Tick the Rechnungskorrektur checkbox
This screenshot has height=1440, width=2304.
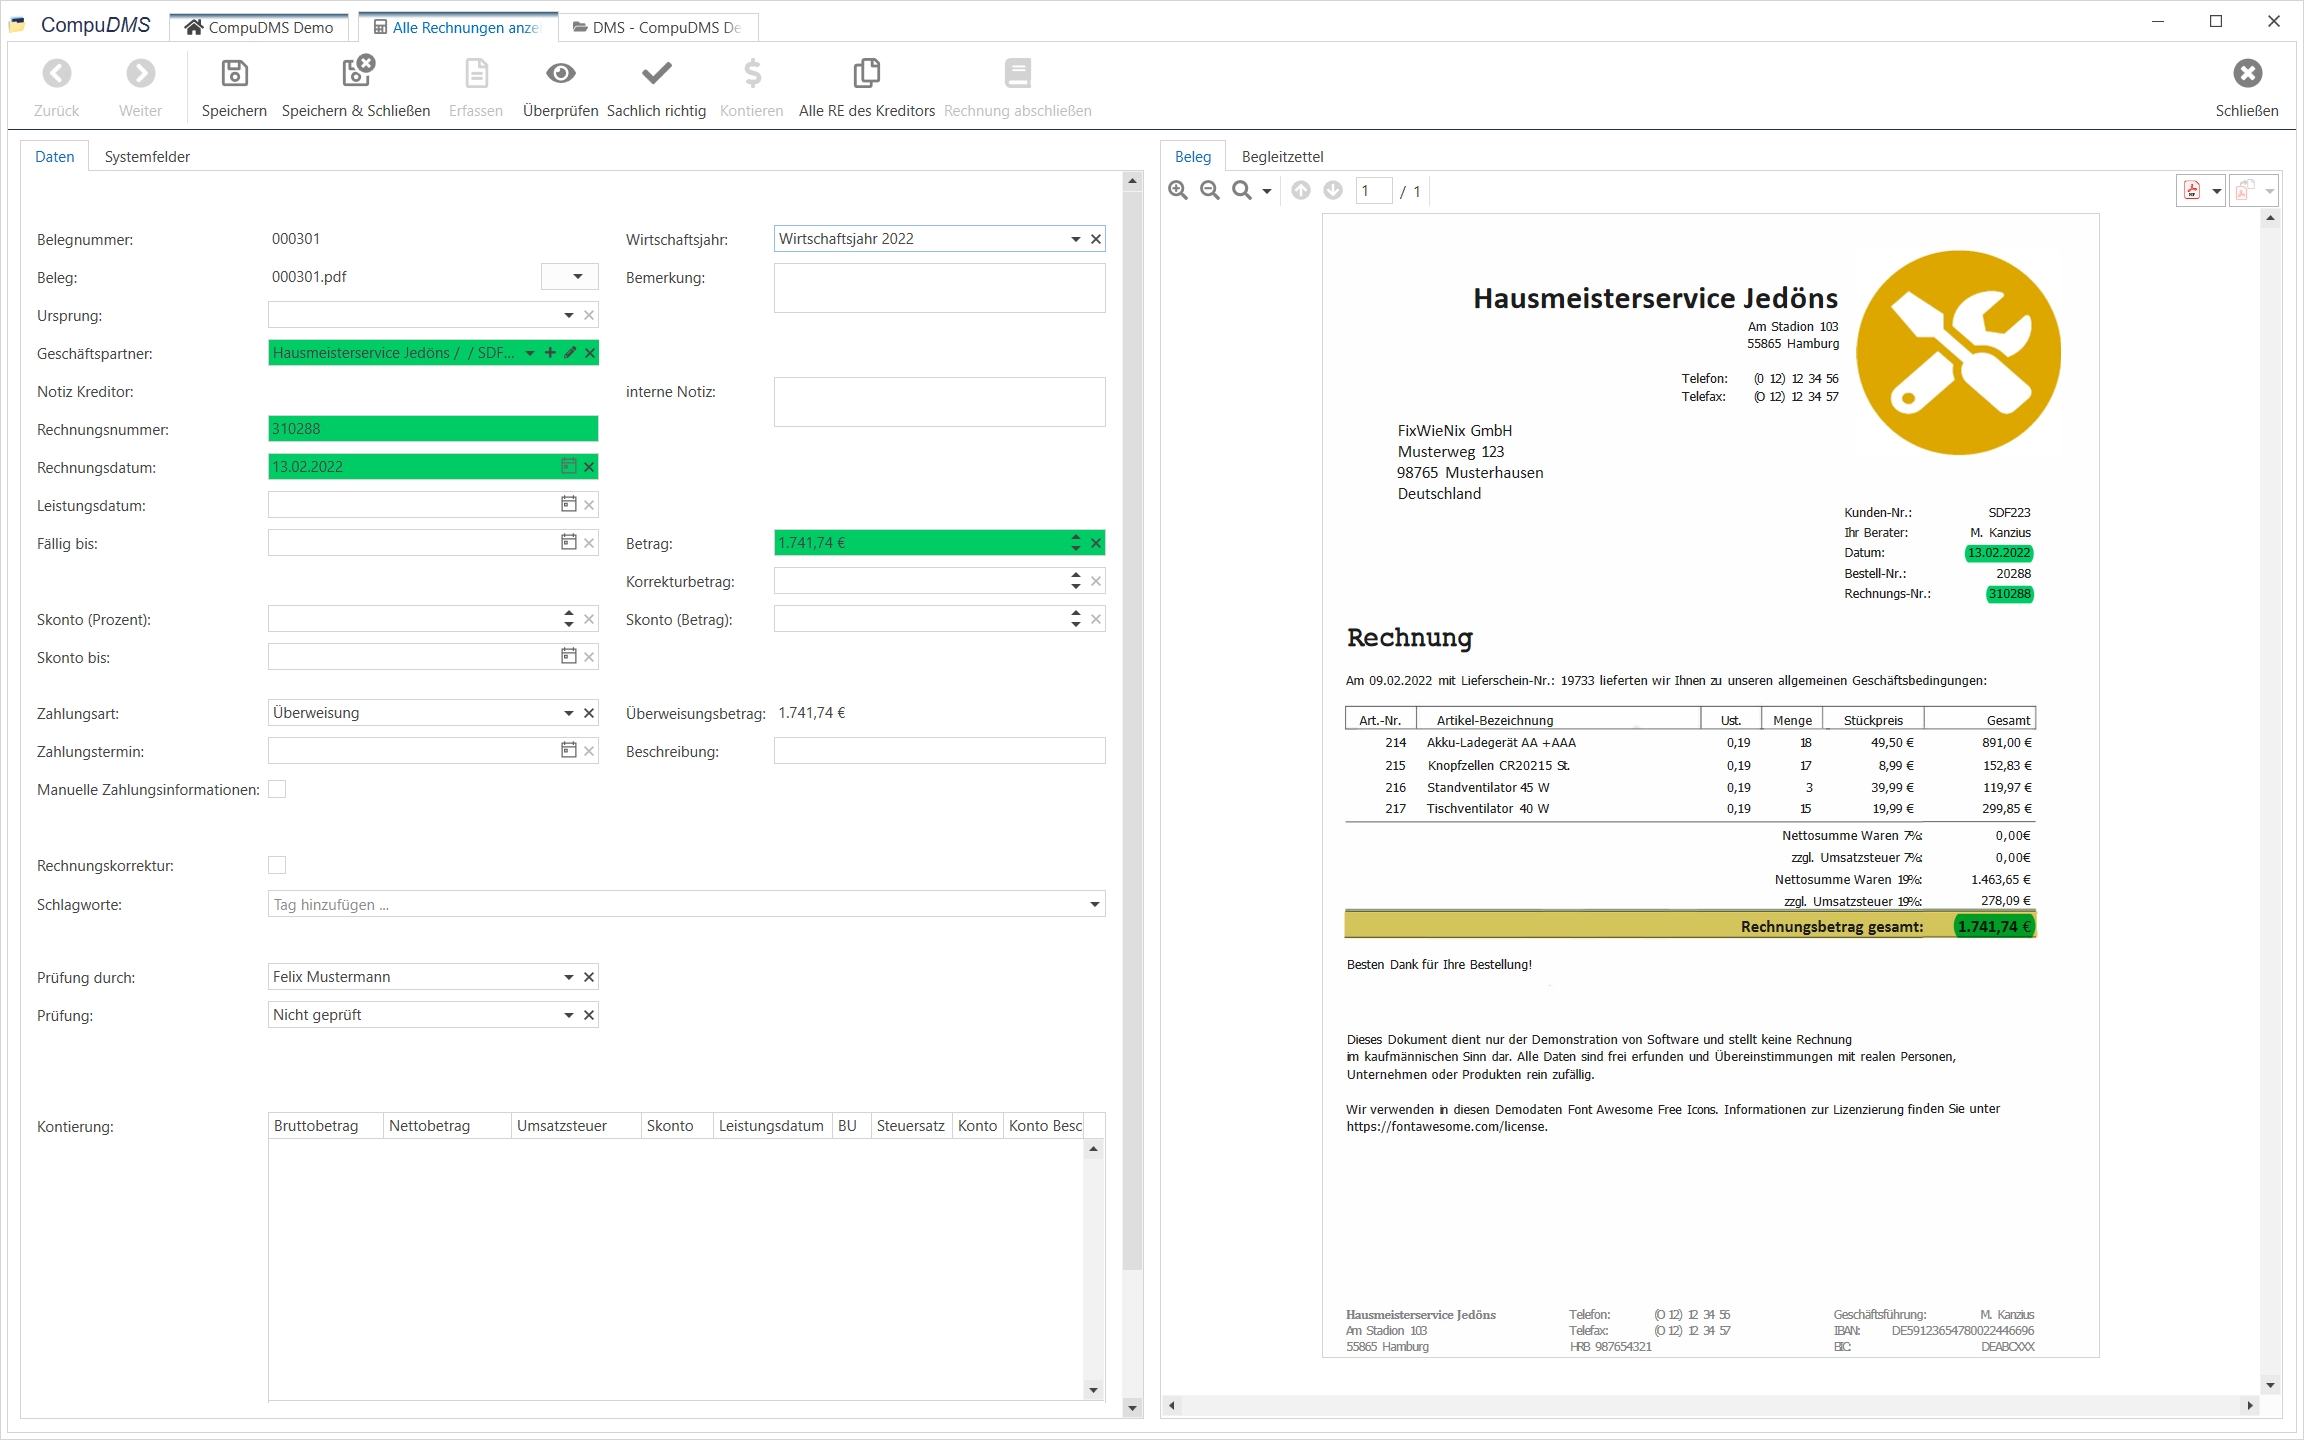[x=277, y=865]
